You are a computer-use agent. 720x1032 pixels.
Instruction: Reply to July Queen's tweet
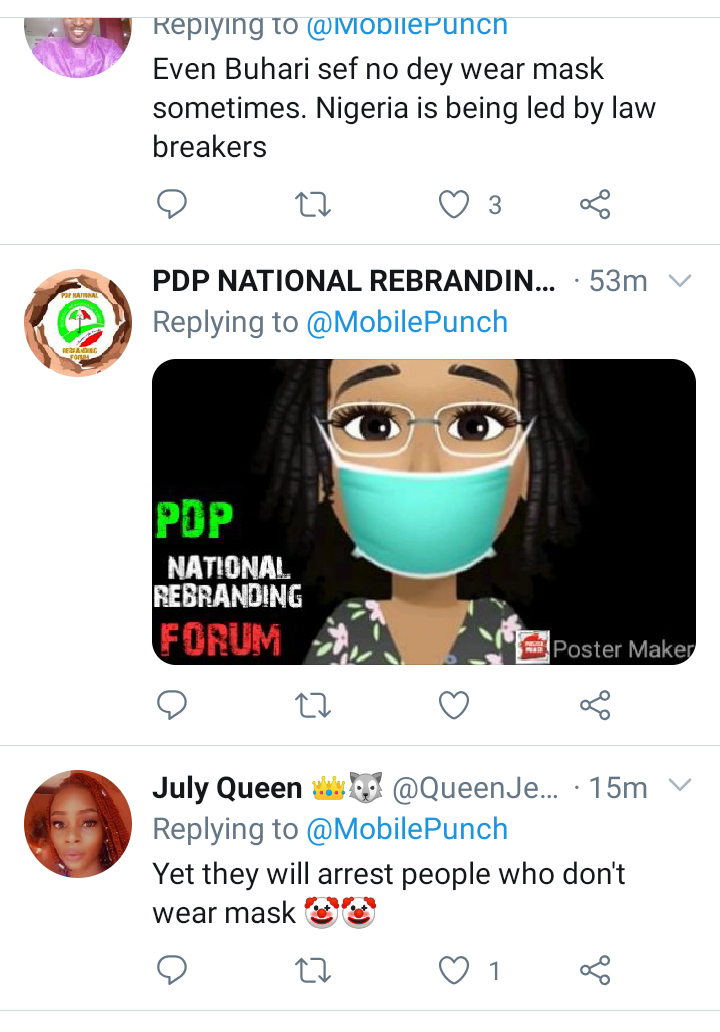point(172,970)
